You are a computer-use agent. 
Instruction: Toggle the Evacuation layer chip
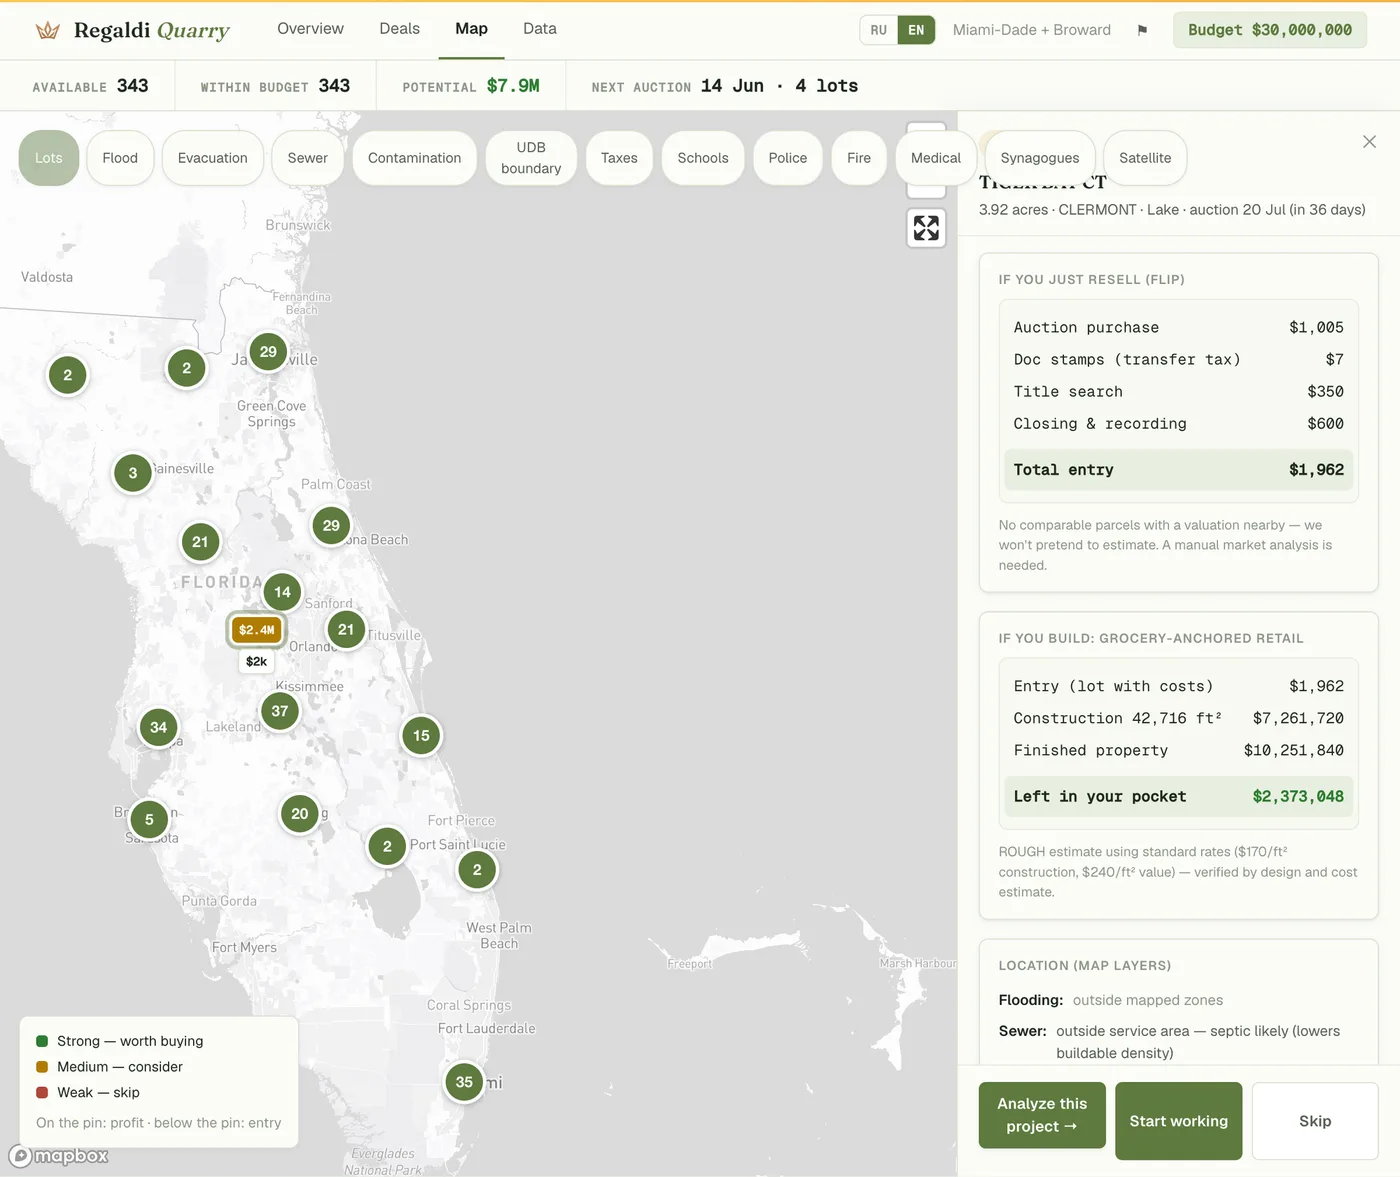click(x=213, y=158)
